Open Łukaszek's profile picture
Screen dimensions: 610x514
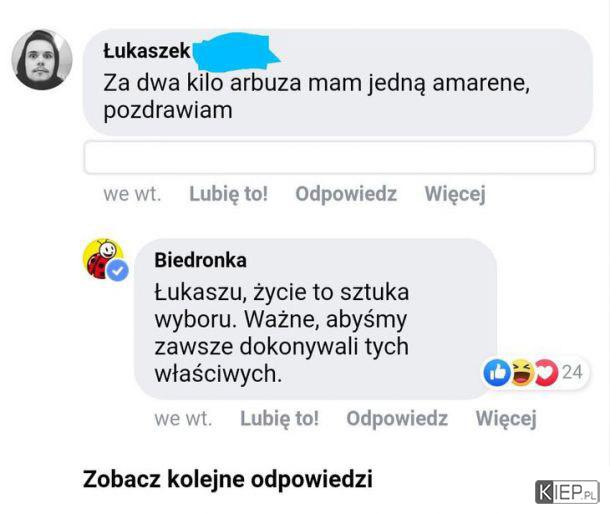pyautogui.click(x=42, y=60)
